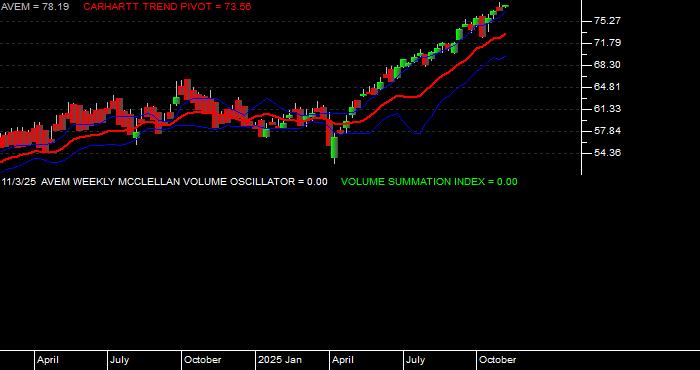Click the first April label on the time axis
The image size is (700, 370).
click(x=48, y=360)
